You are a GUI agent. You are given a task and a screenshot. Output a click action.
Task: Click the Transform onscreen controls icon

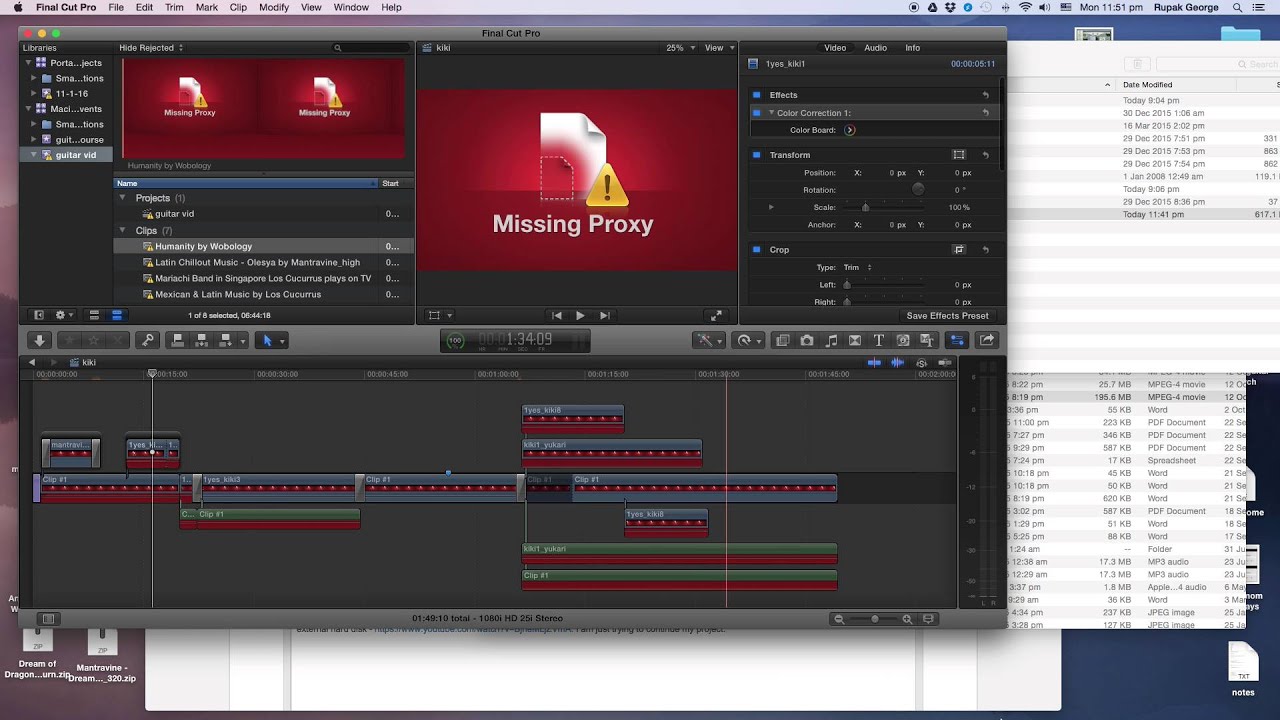(959, 155)
